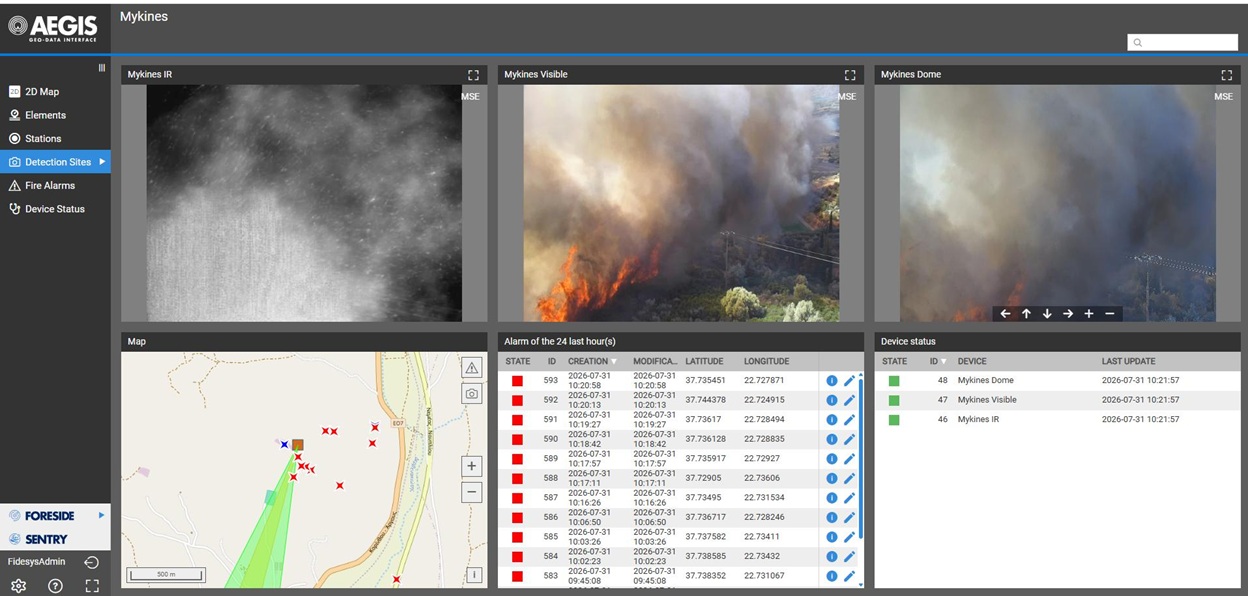
Task: Log out using icon beside FidesysAdmin
Action: pyautogui.click(x=91, y=562)
